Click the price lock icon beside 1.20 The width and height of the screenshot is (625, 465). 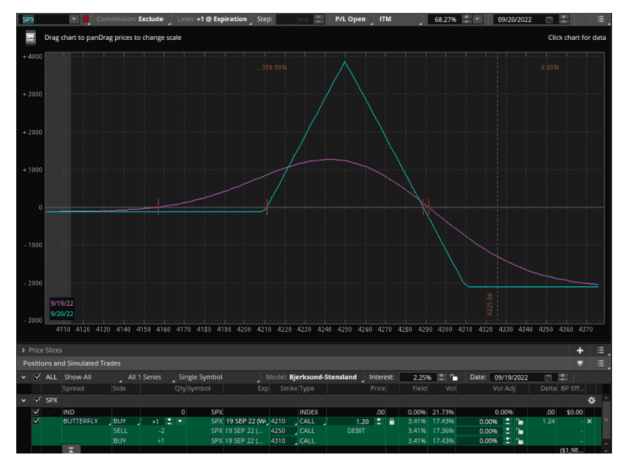pos(391,422)
